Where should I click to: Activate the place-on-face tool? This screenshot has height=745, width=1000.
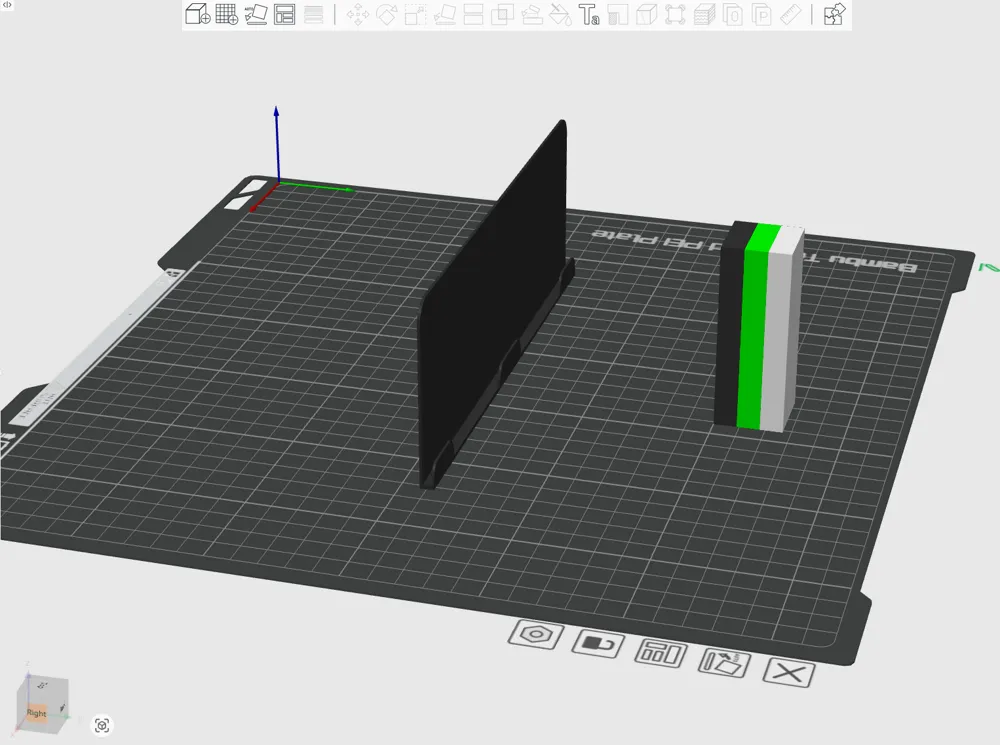(445, 14)
